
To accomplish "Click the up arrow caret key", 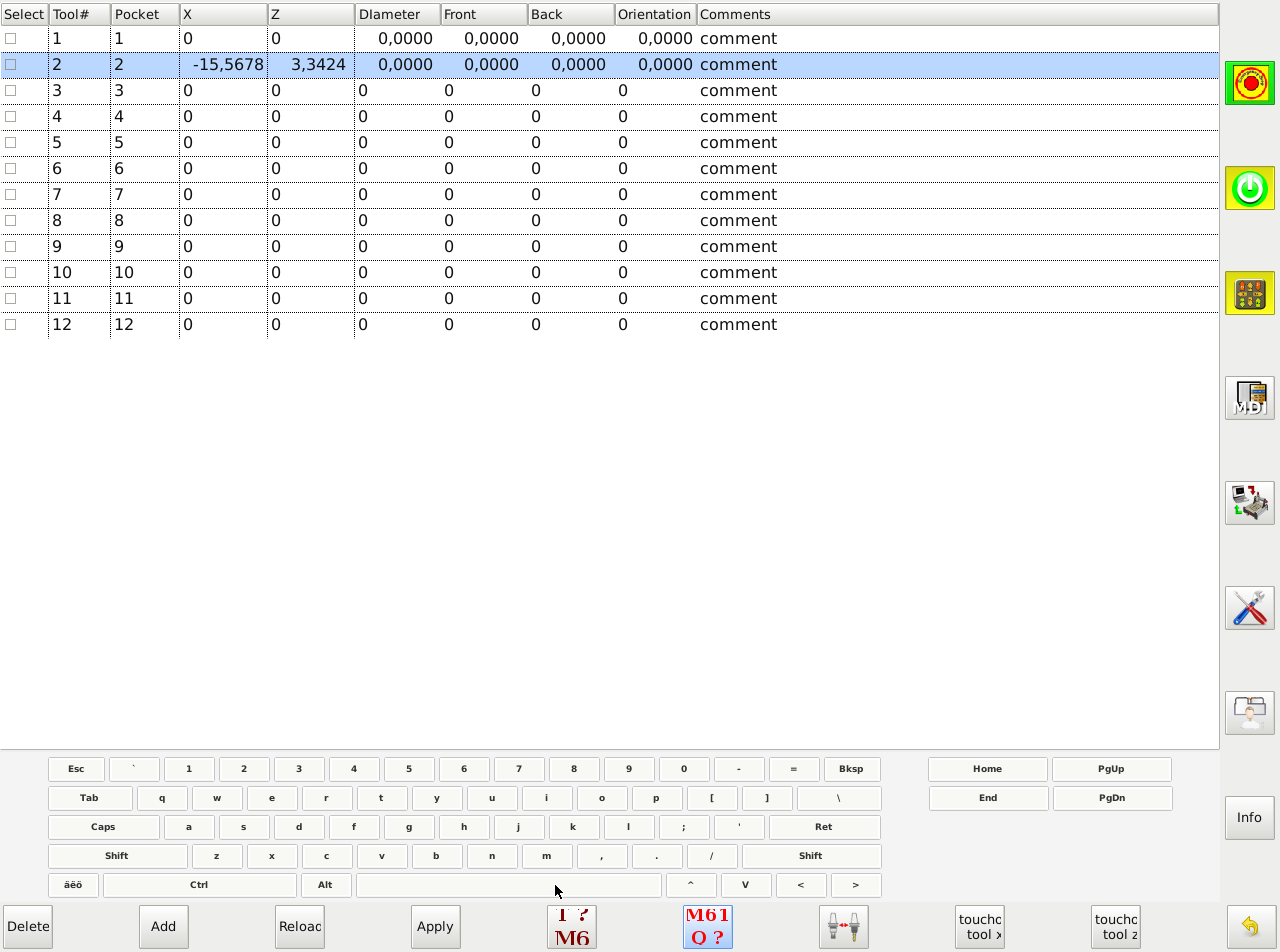I will pyautogui.click(x=691, y=885).
